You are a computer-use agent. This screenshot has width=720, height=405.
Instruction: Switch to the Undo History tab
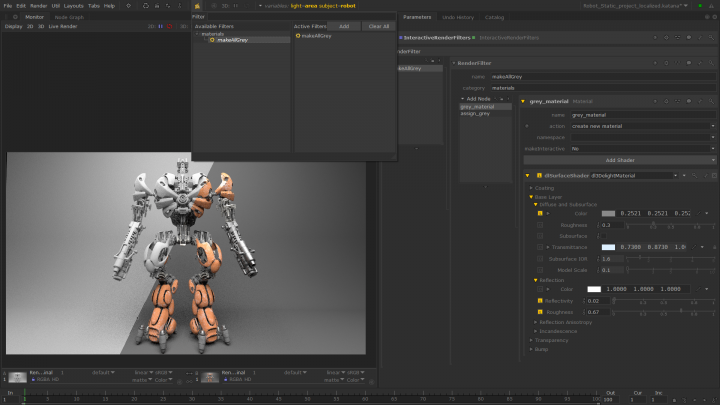pos(458,17)
